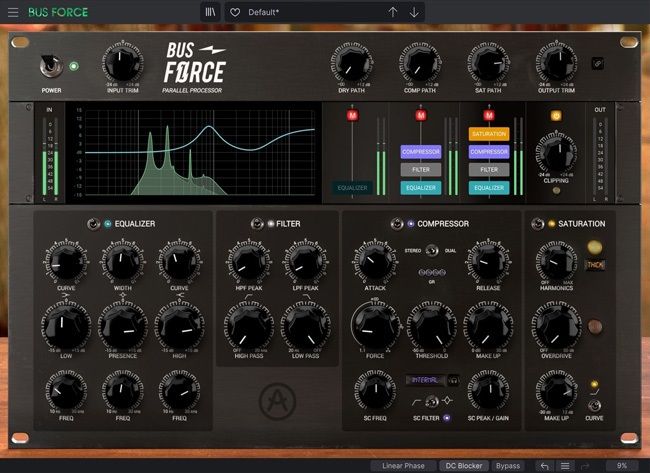The height and width of the screenshot is (473, 650).
Task: Click the saturation Harmonics knob
Action: click(x=556, y=262)
